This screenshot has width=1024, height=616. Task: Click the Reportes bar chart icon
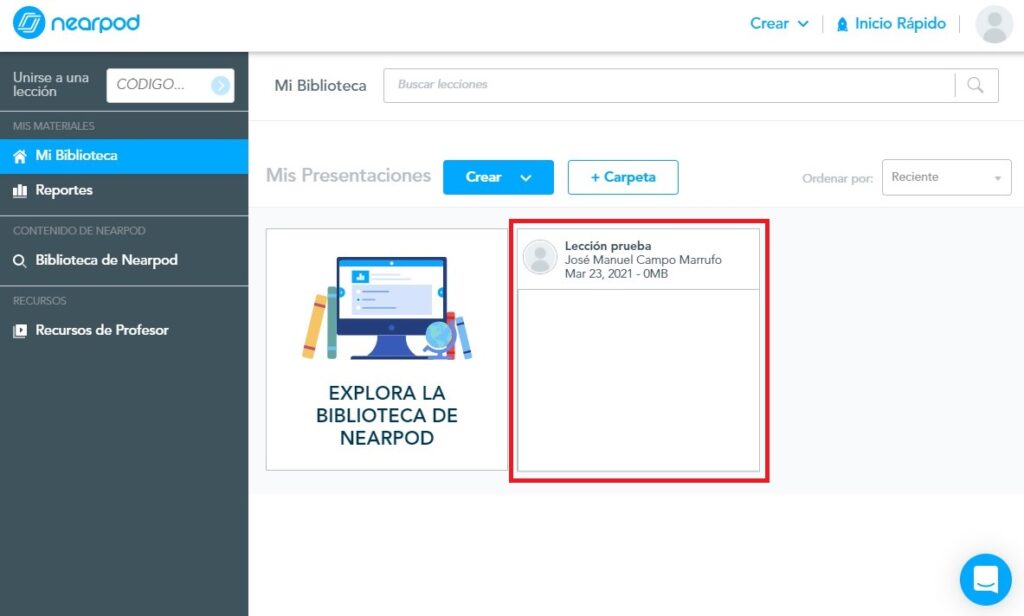20,190
